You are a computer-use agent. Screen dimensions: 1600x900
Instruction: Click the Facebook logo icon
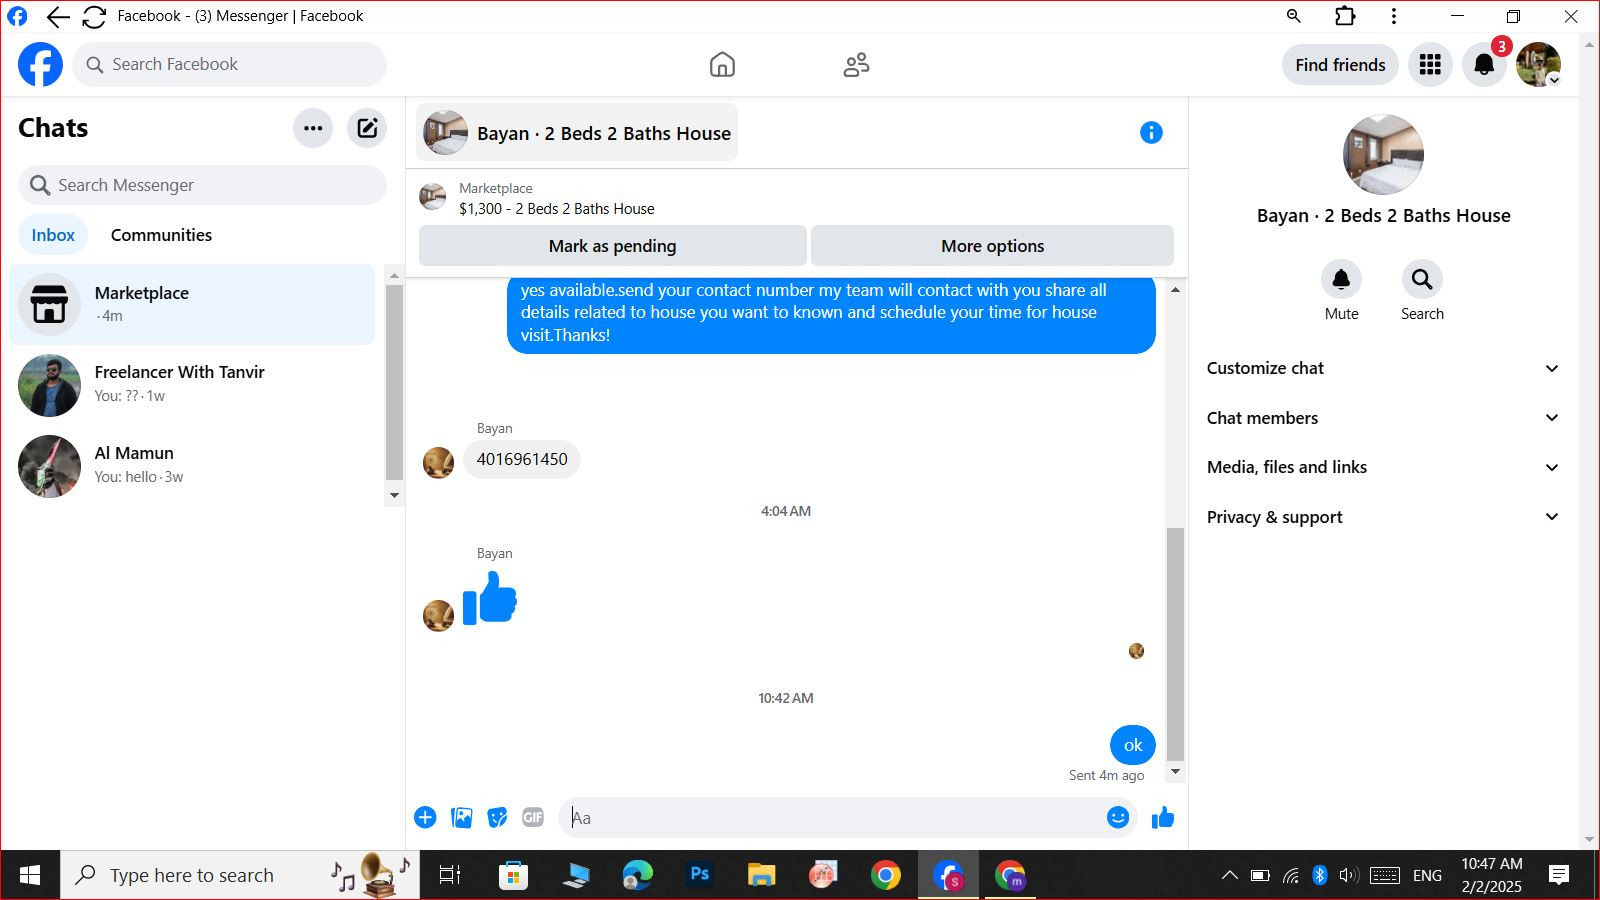coord(40,65)
